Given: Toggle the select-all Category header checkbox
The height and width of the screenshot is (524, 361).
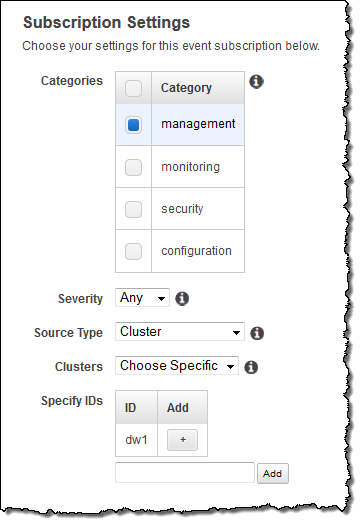Looking at the screenshot, I should coord(133,89).
